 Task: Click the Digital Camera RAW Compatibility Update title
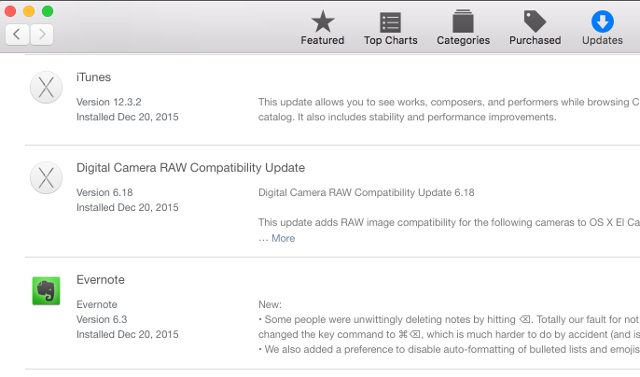coord(191,168)
